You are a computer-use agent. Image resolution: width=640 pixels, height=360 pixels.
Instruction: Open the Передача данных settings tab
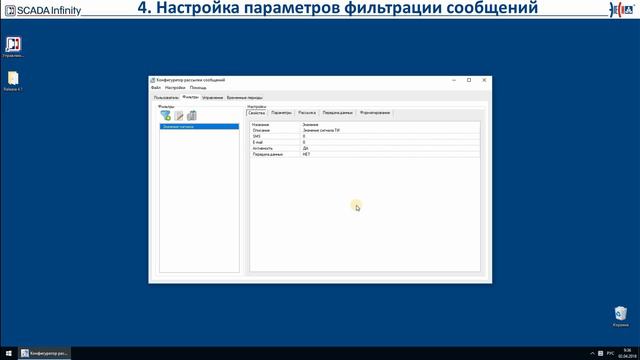click(338, 113)
